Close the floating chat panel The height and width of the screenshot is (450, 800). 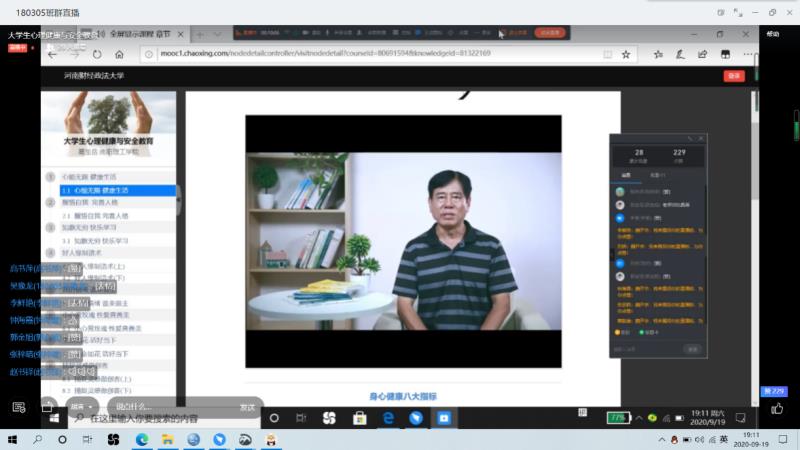click(701, 138)
